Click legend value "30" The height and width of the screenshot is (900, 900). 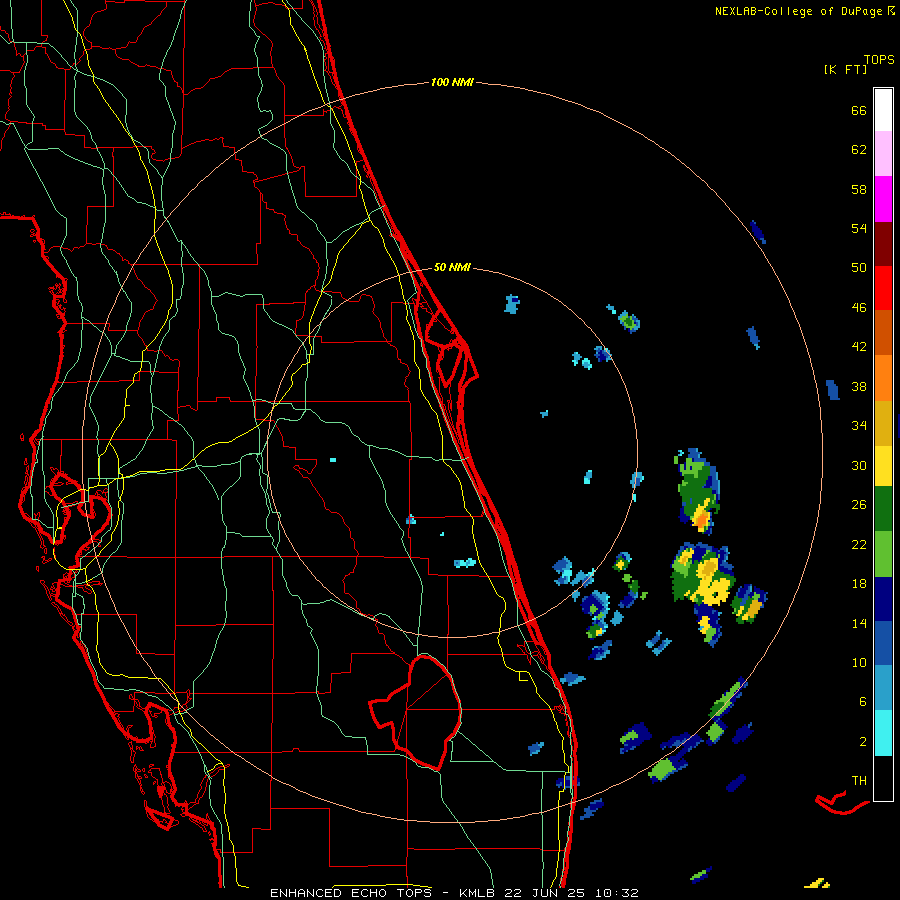click(859, 465)
